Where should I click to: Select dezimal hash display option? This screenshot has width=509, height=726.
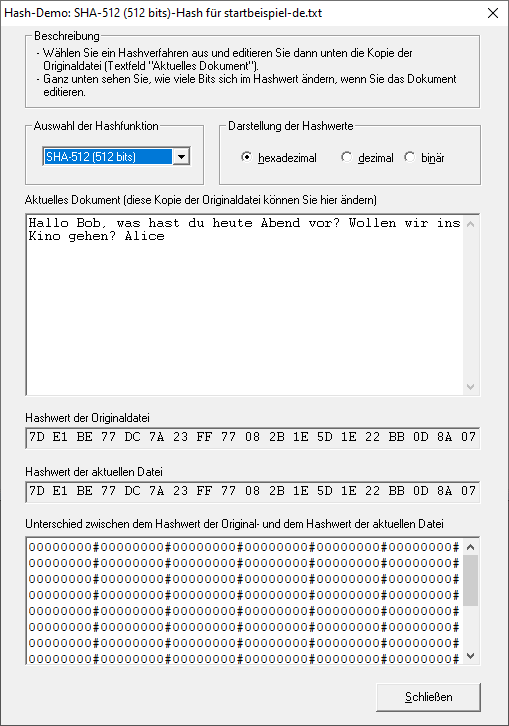(367, 158)
